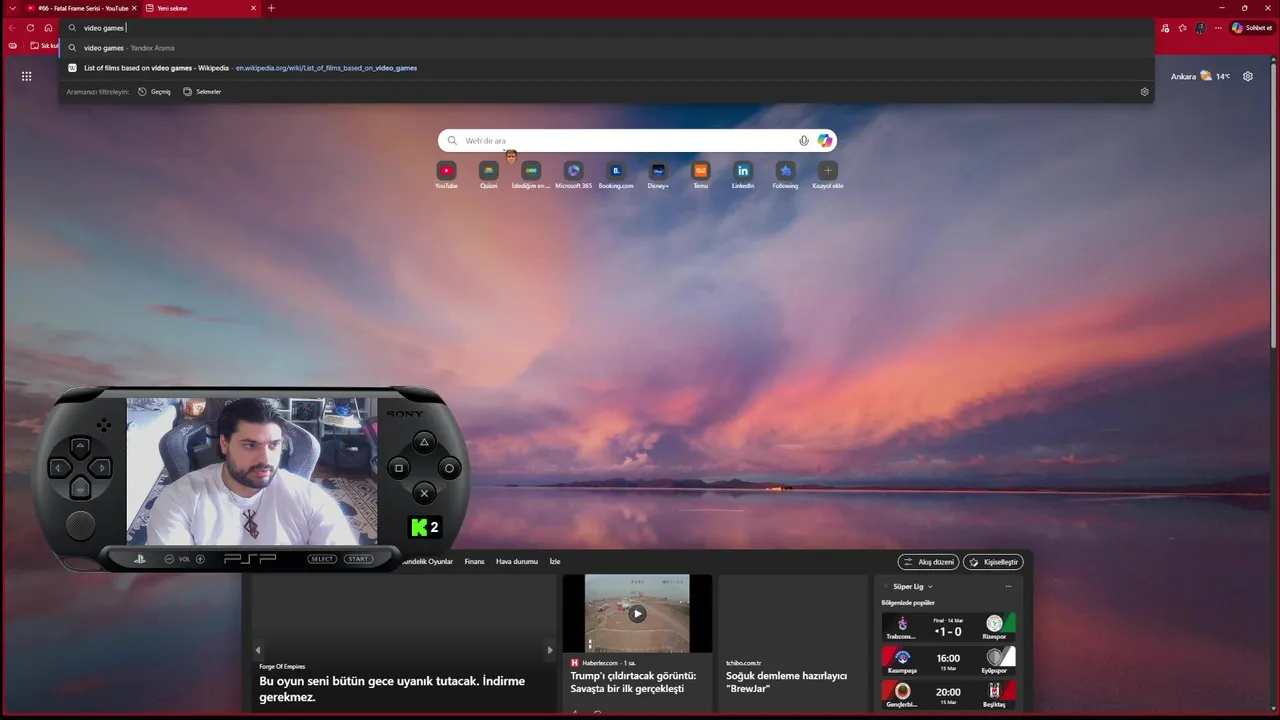The width and height of the screenshot is (1280, 720).
Task: Open the Wikipedia films based on video games suggestion
Action: click(x=606, y=68)
